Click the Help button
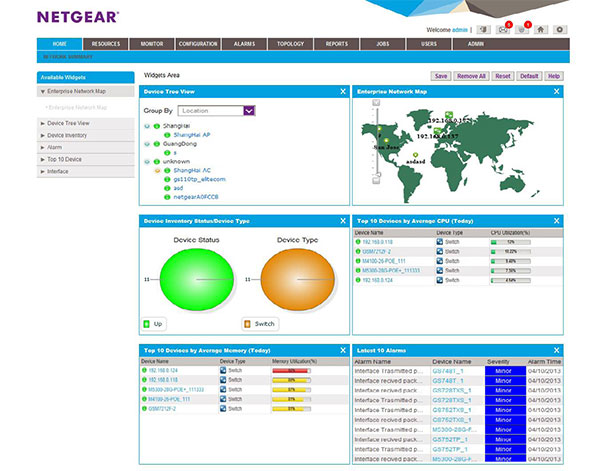 click(x=554, y=76)
